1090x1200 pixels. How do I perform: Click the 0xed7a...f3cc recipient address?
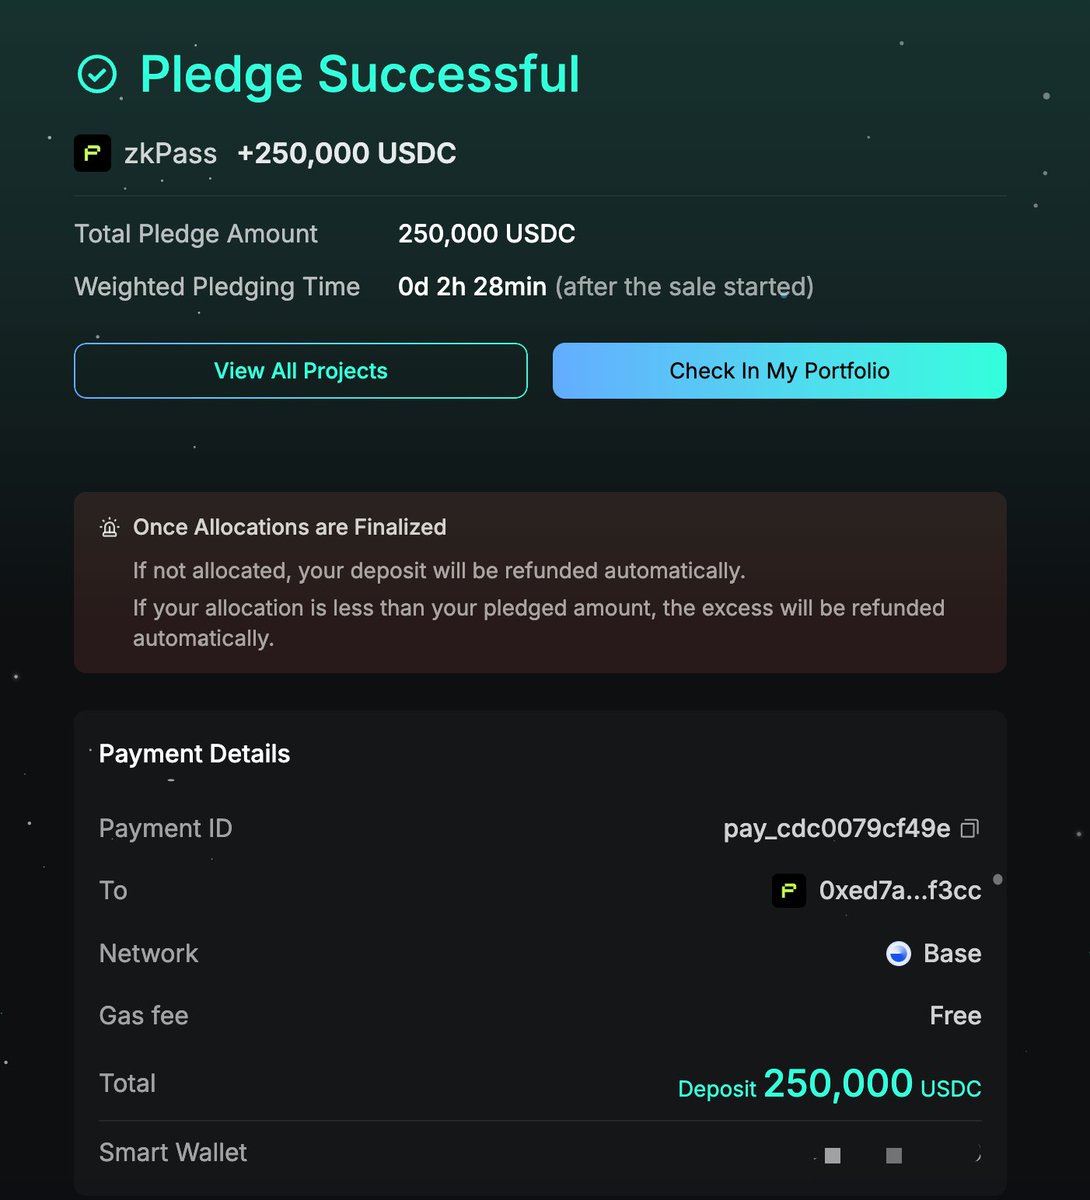[x=899, y=891]
